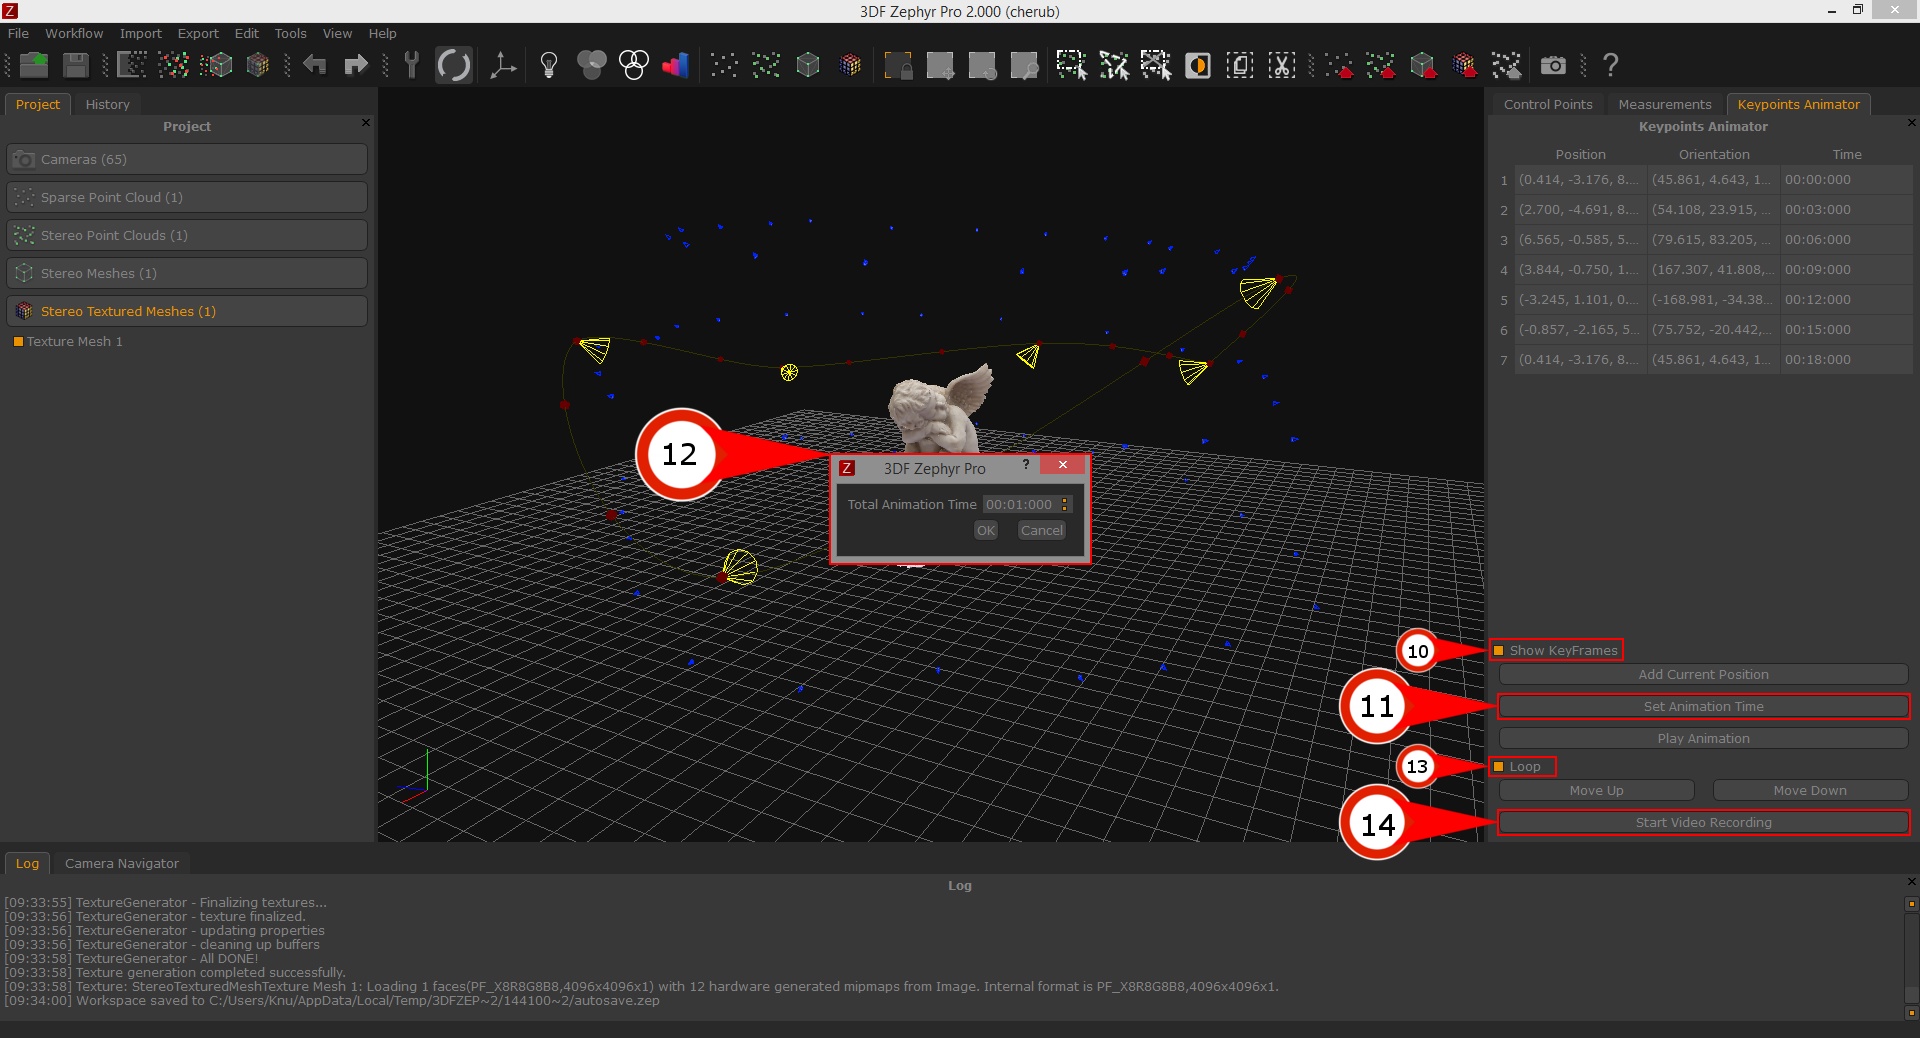Switch to the Measurements tab
Image resolution: width=1920 pixels, height=1038 pixels.
pyautogui.click(x=1665, y=104)
